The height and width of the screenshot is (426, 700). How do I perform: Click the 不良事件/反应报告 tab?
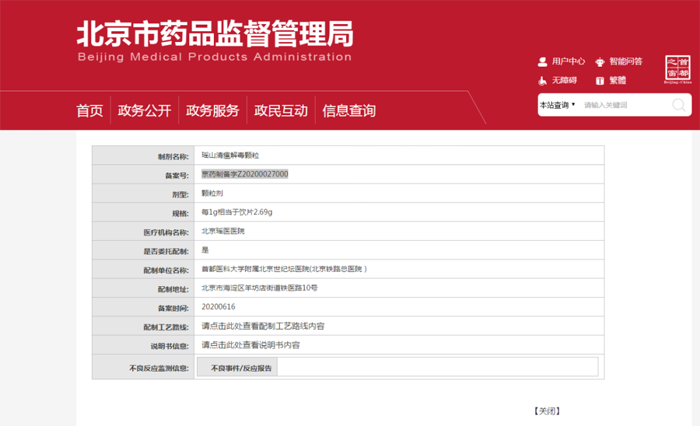pos(241,368)
